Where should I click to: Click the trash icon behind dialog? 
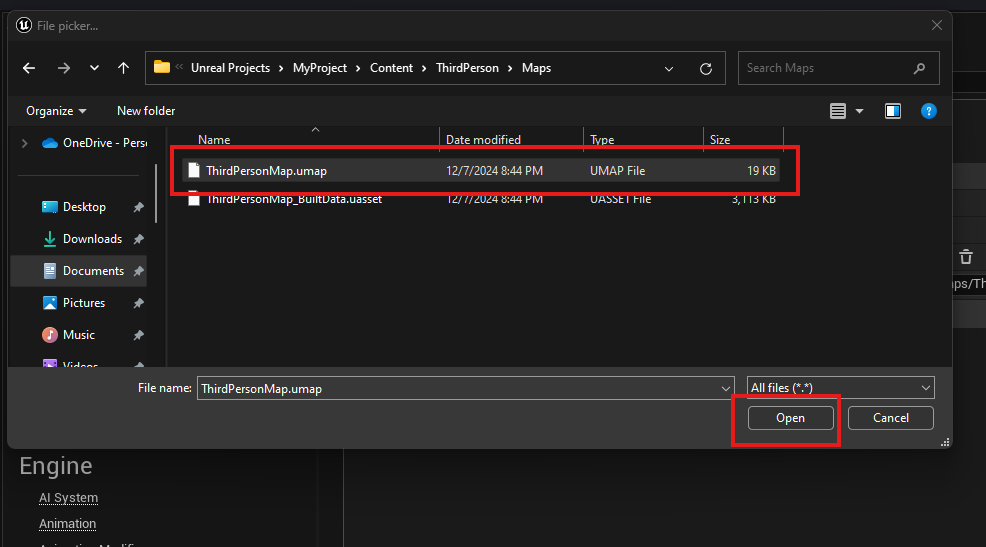click(x=965, y=257)
